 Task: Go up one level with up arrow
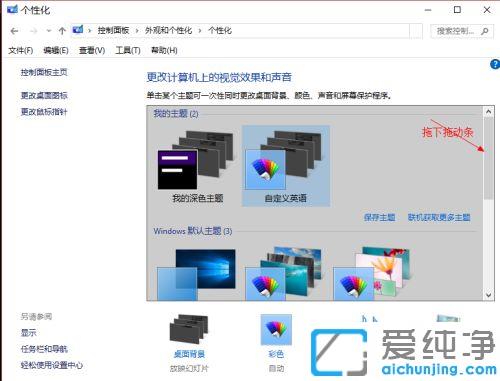coord(62,31)
